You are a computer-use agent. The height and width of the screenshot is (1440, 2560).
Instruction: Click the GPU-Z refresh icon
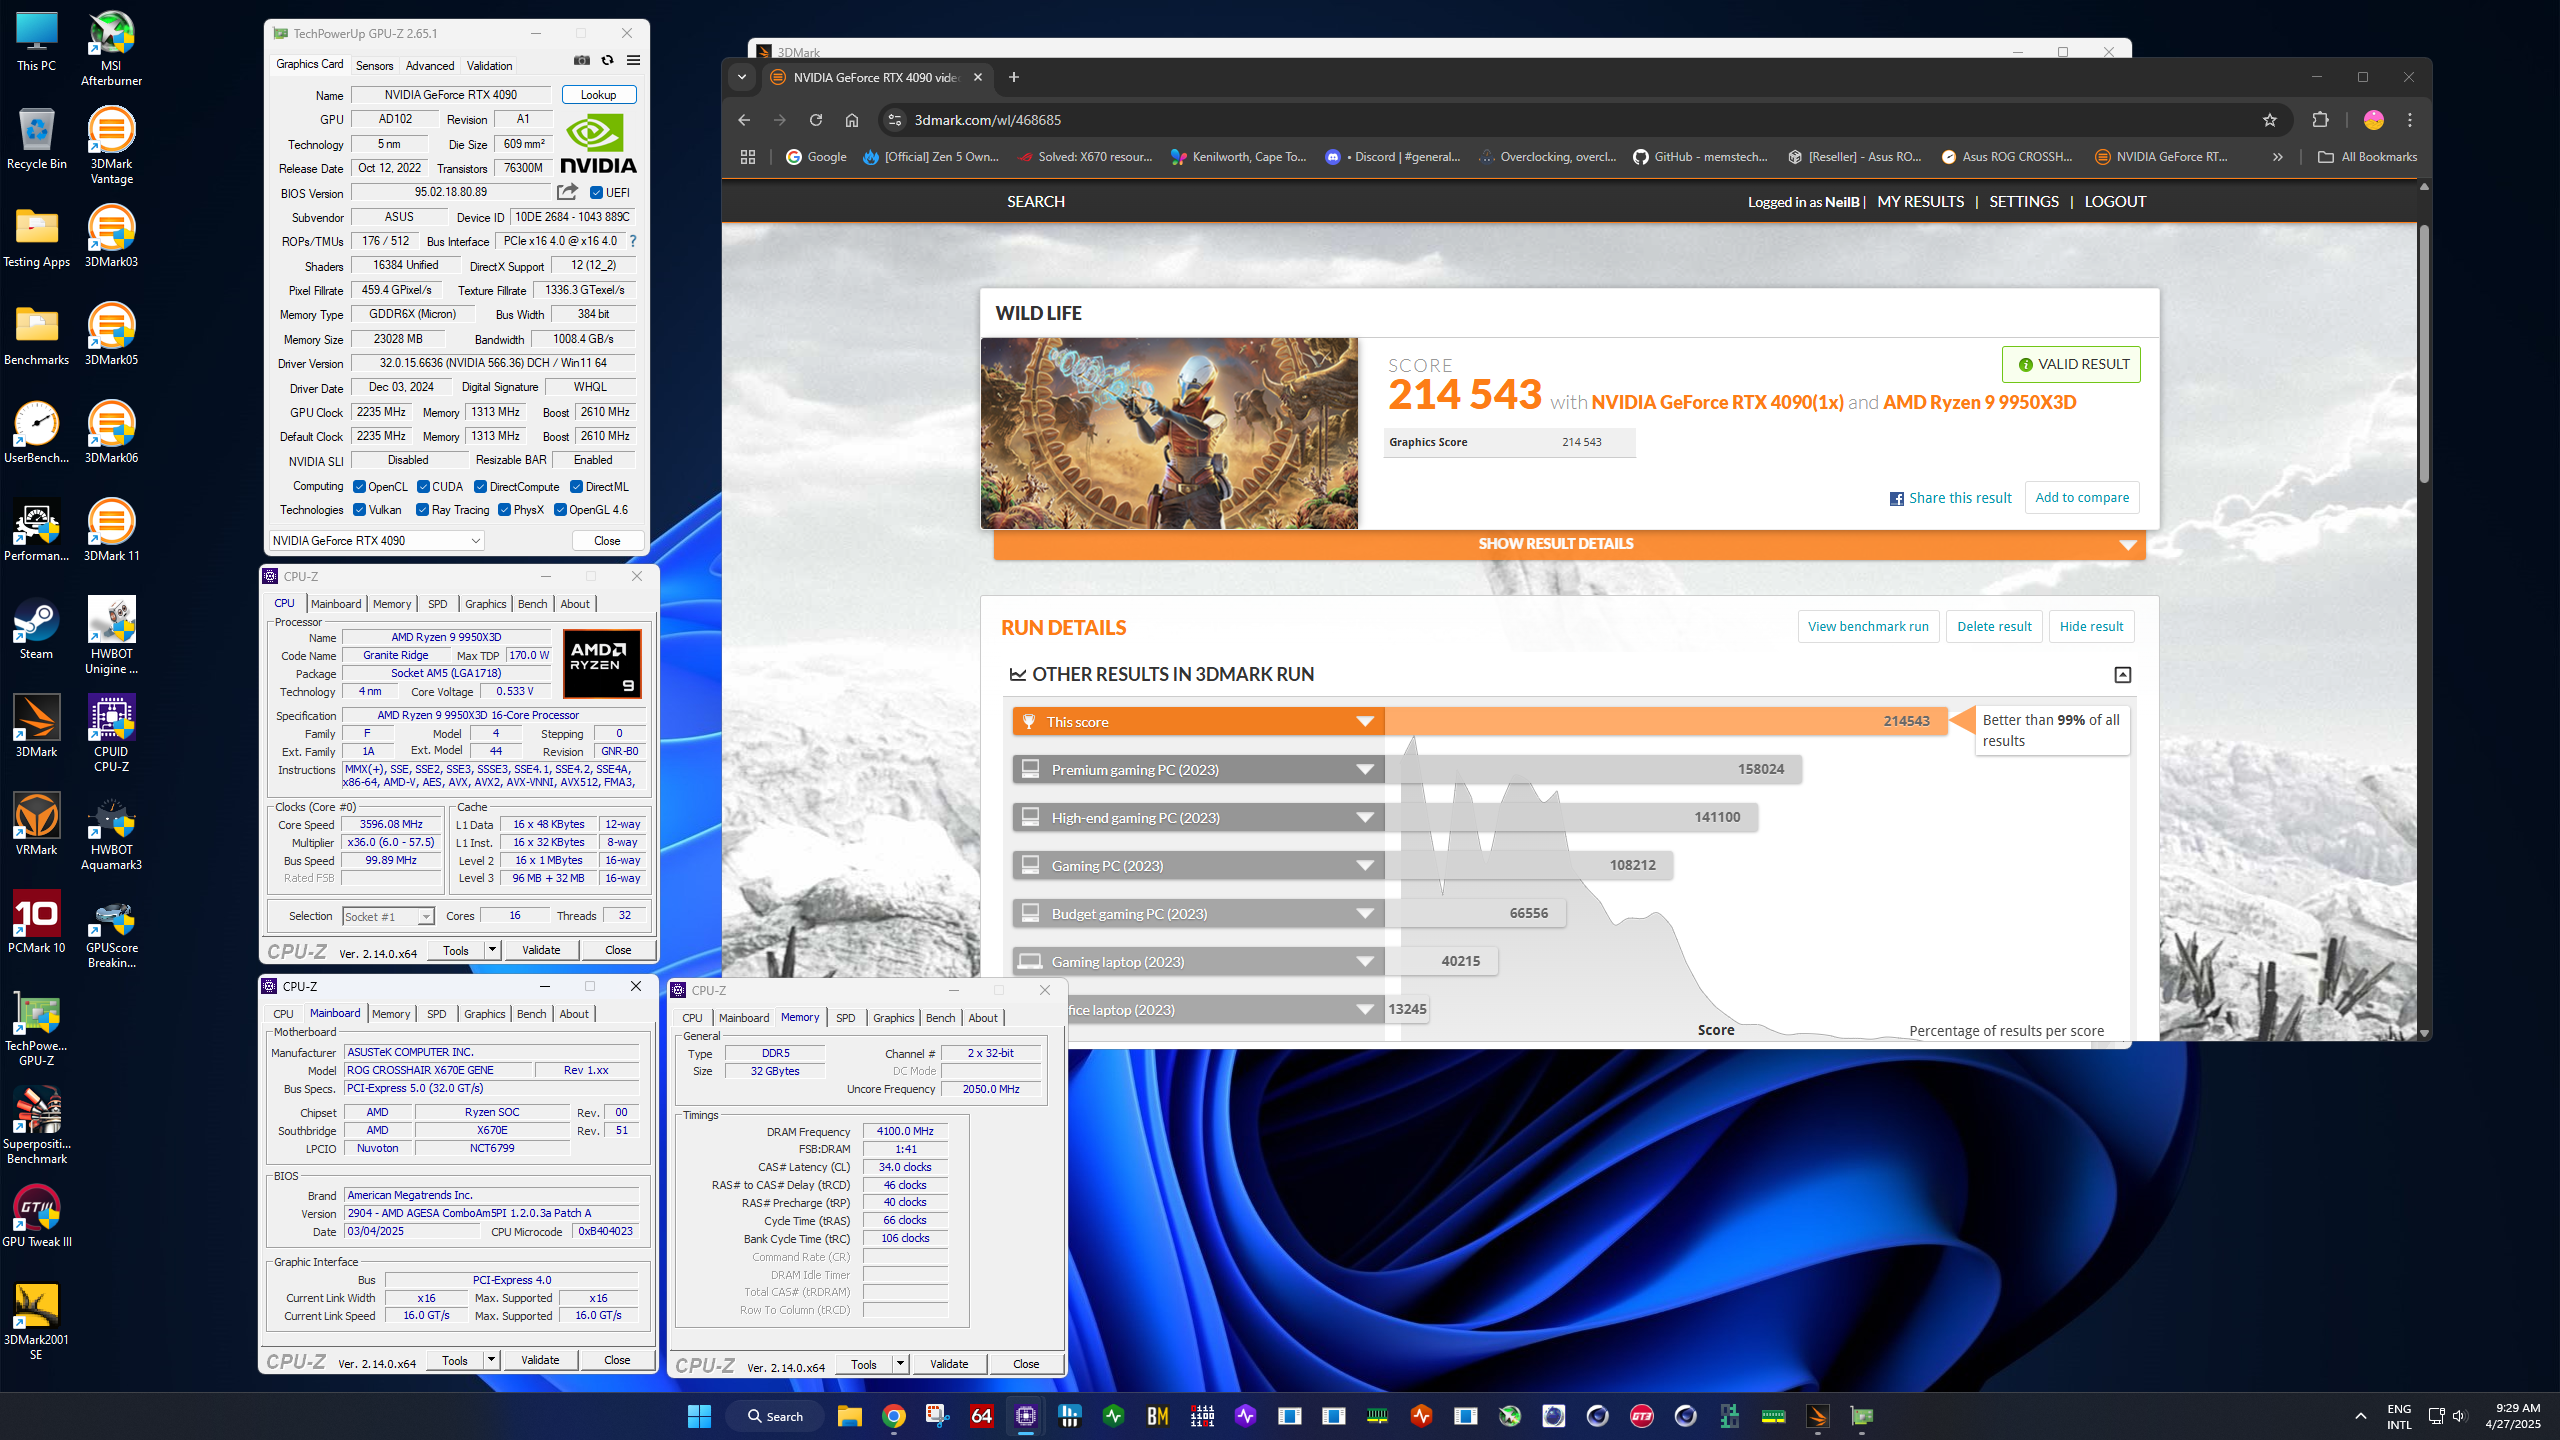[607, 61]
